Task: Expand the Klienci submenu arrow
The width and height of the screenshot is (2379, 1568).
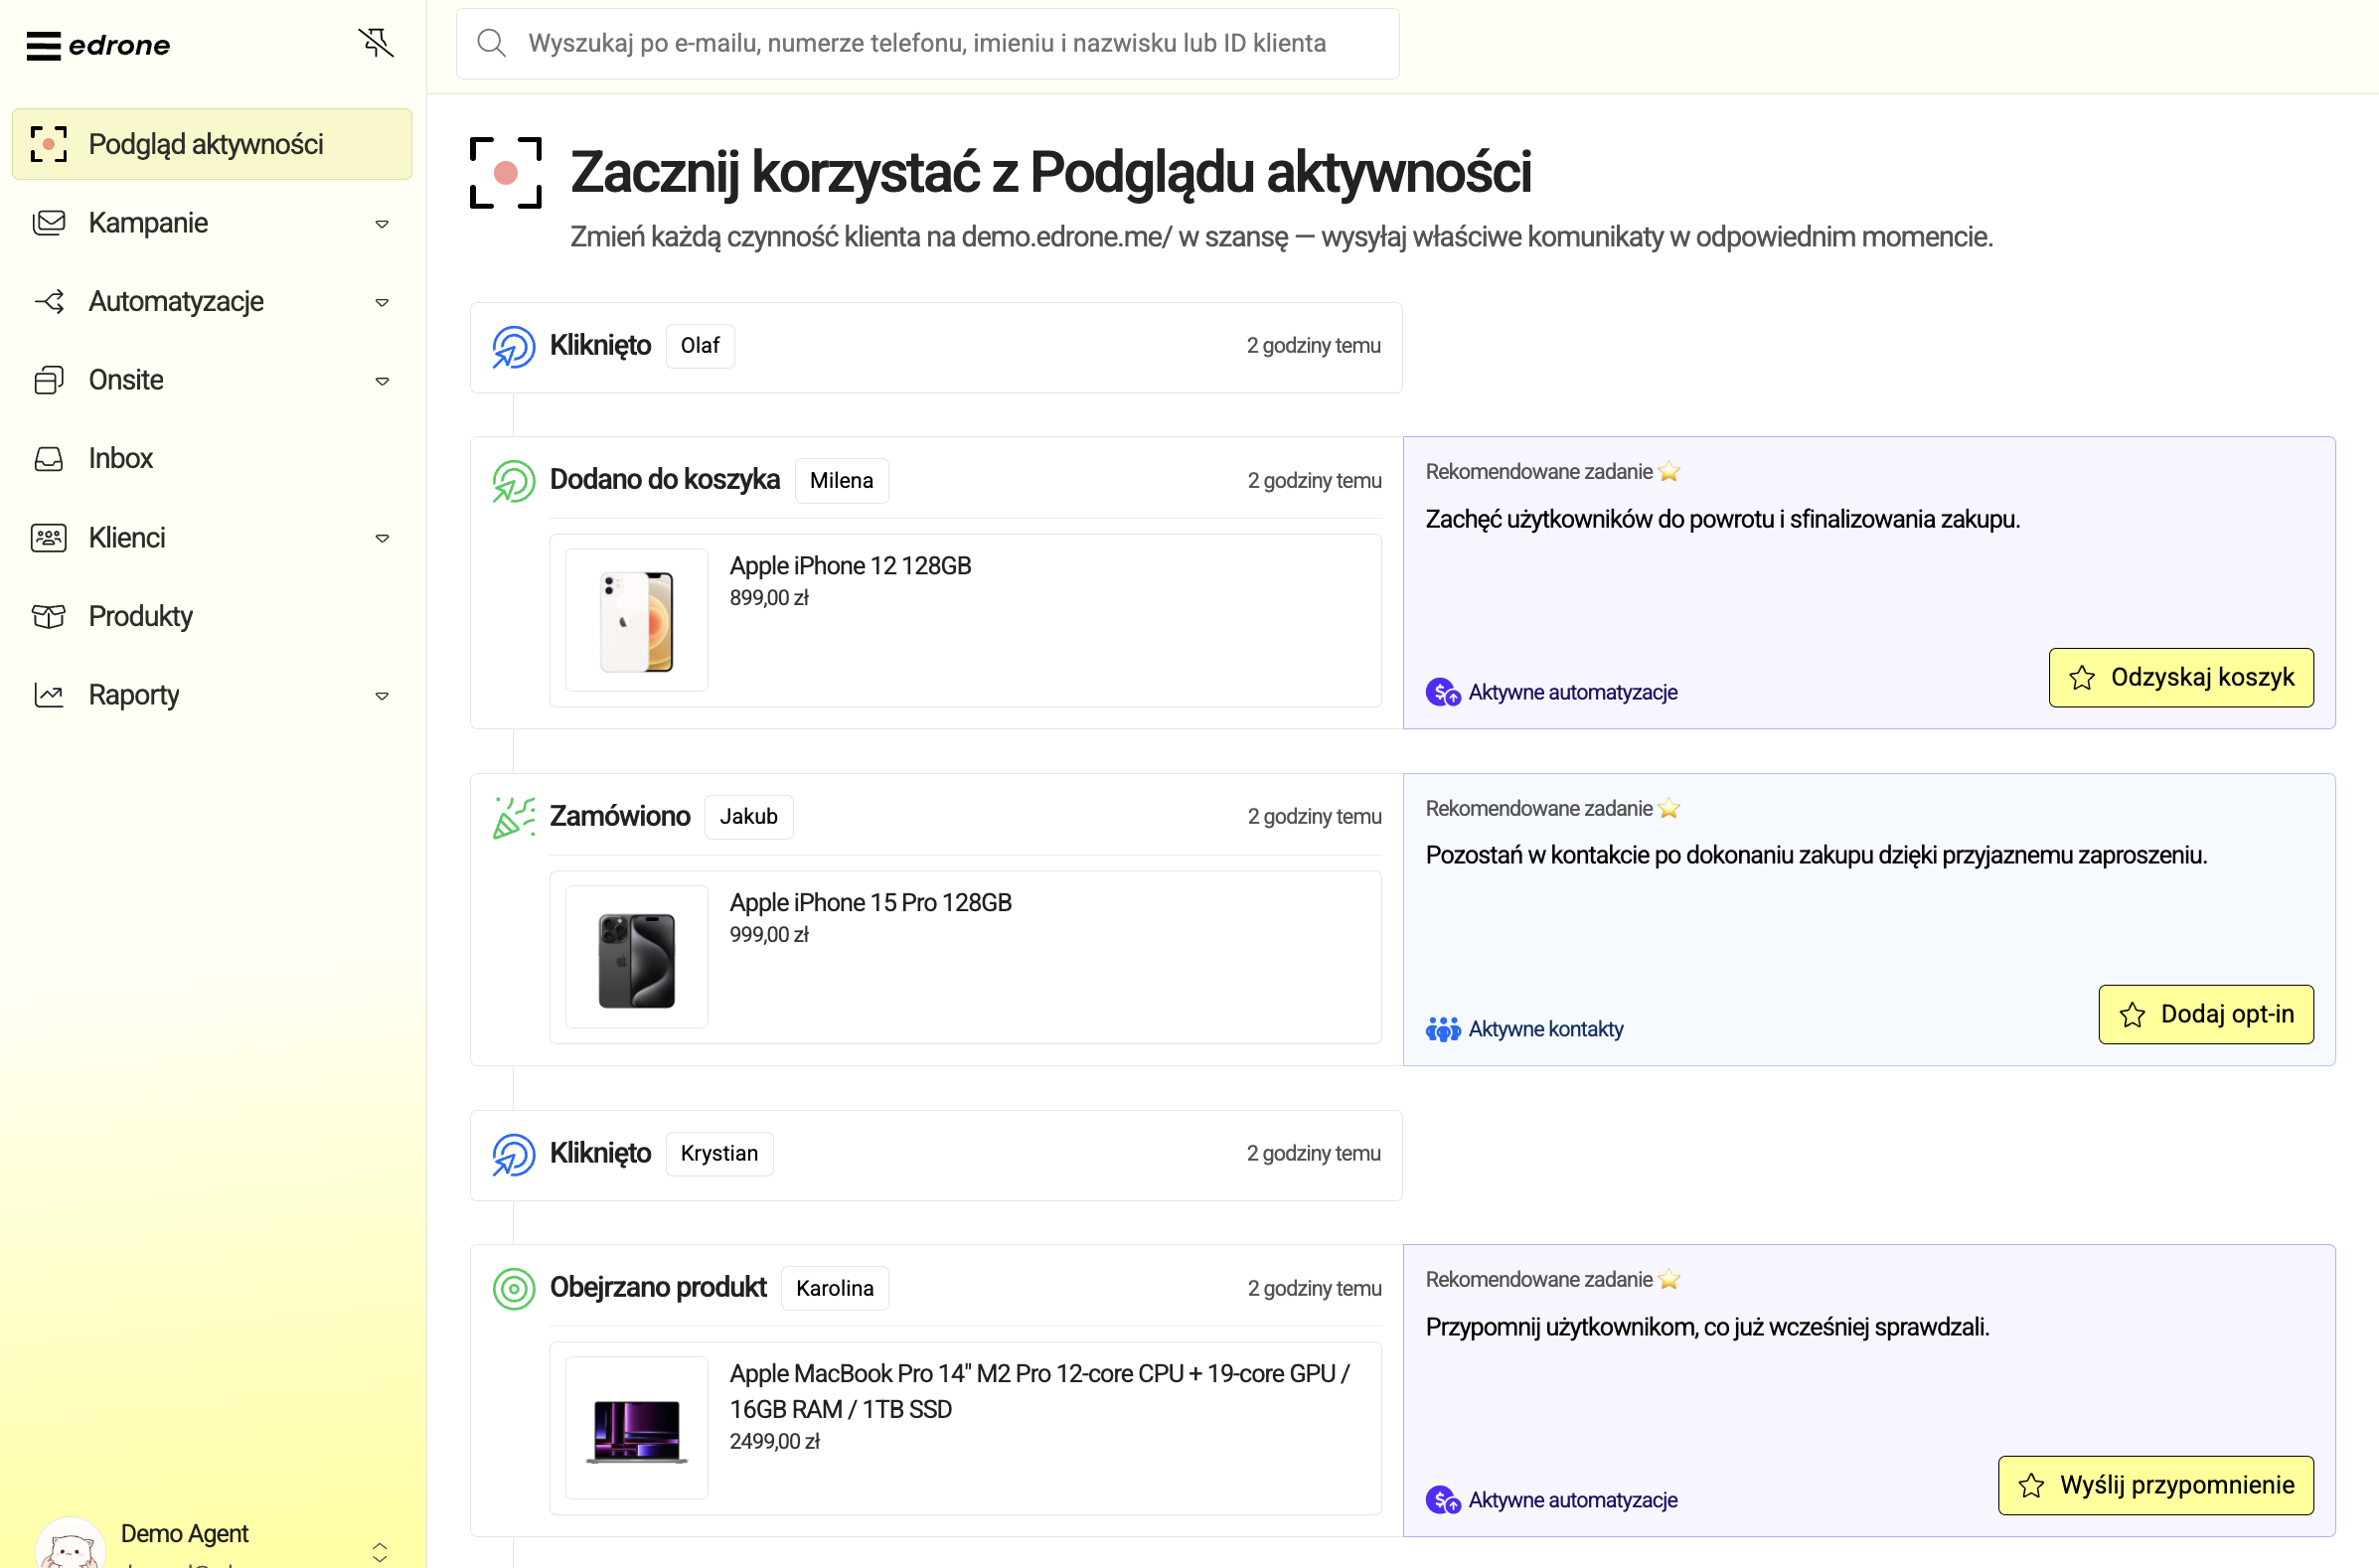Action: [382, 538]
